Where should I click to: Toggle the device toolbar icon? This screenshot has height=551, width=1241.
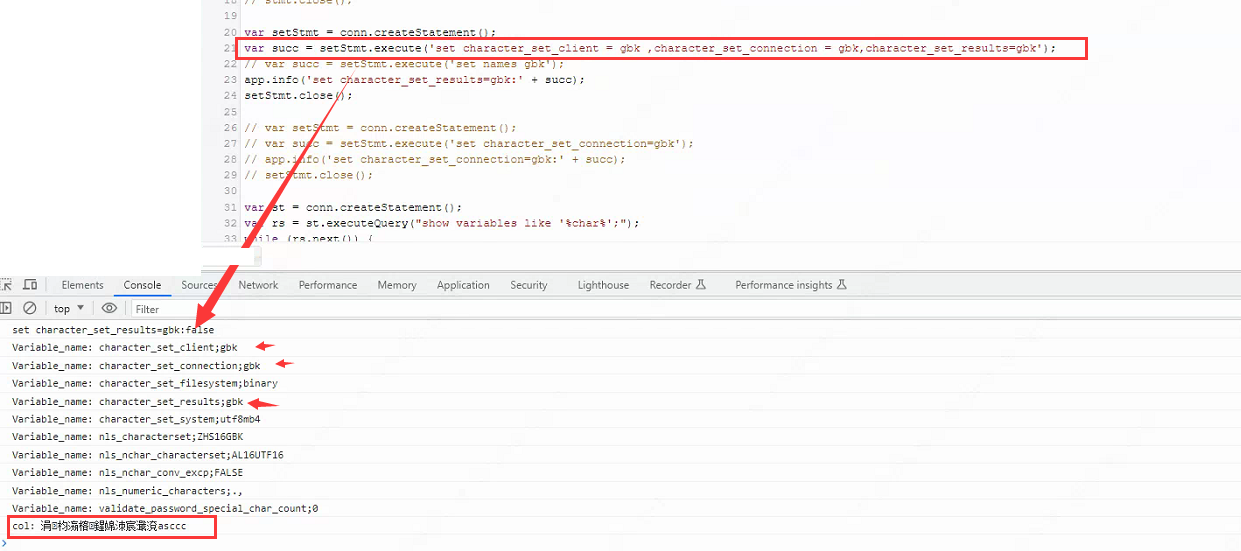tap(30, 285)
